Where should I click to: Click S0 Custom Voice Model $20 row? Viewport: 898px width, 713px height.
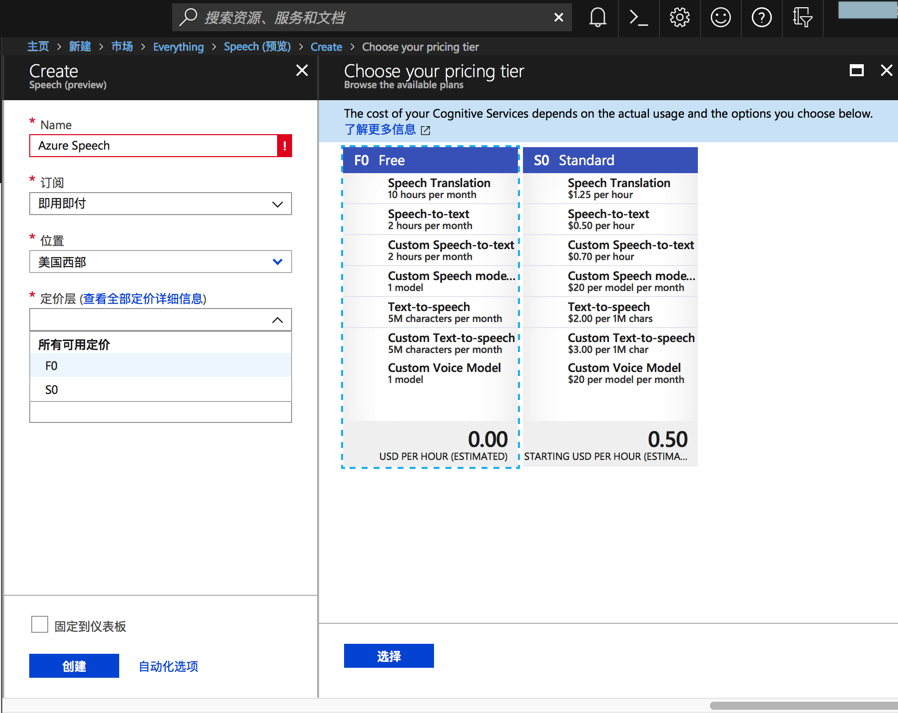pyautogui.click(x=611, y=373)
